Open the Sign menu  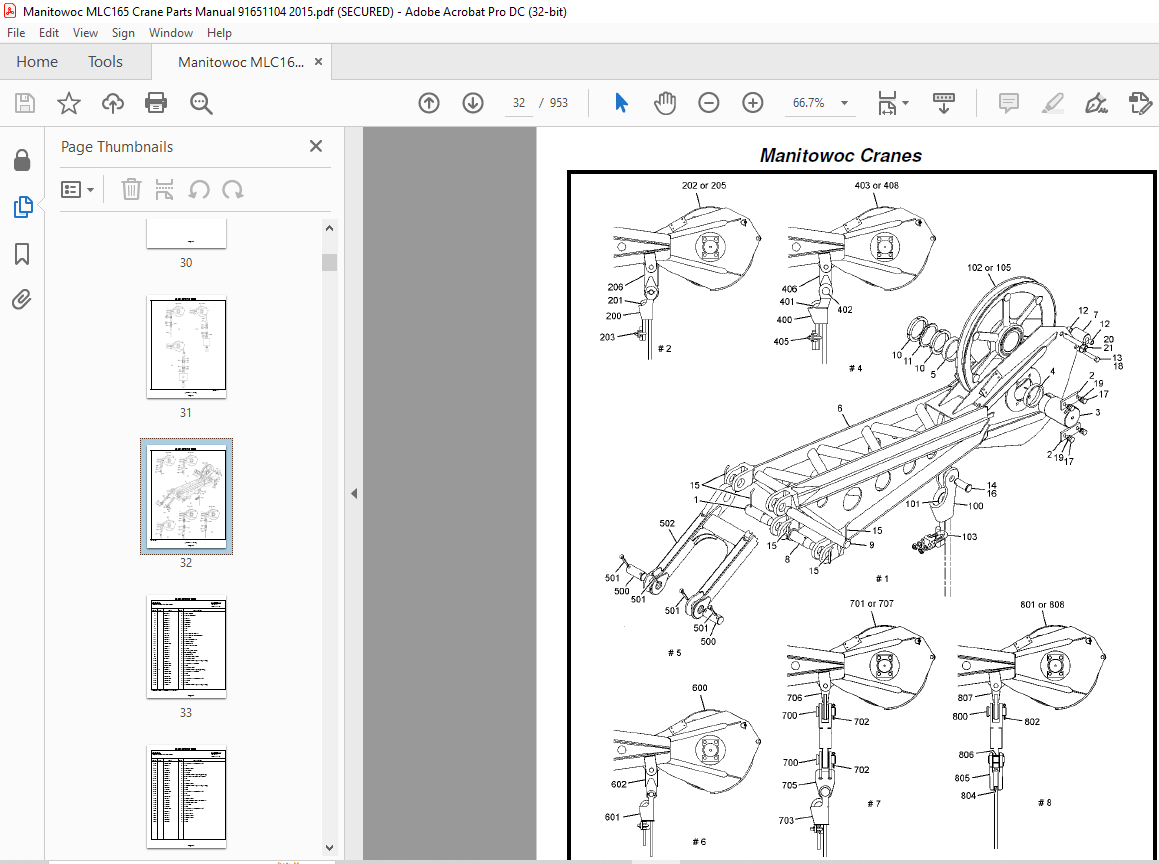point(123,33)
